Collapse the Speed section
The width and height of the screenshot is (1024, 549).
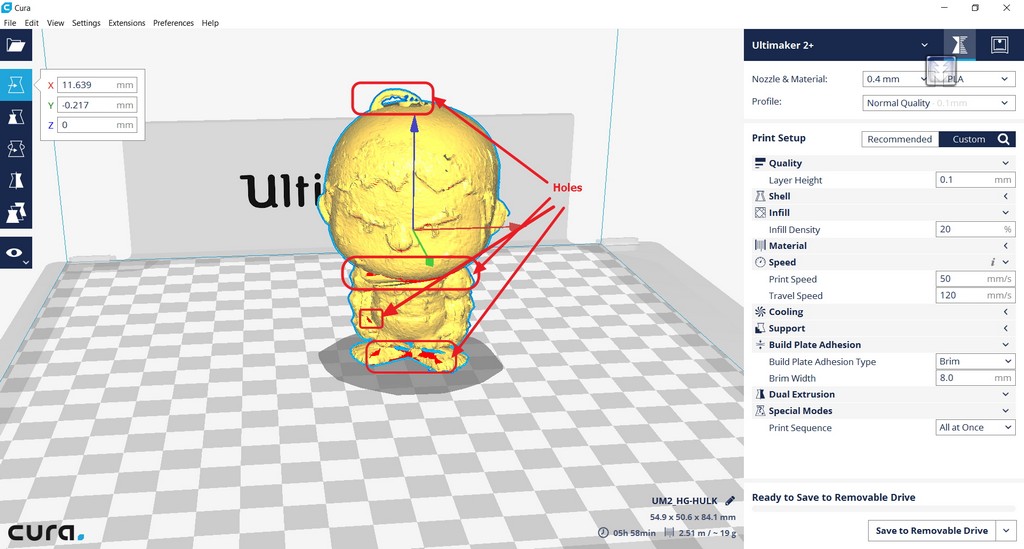point(1006,262)
